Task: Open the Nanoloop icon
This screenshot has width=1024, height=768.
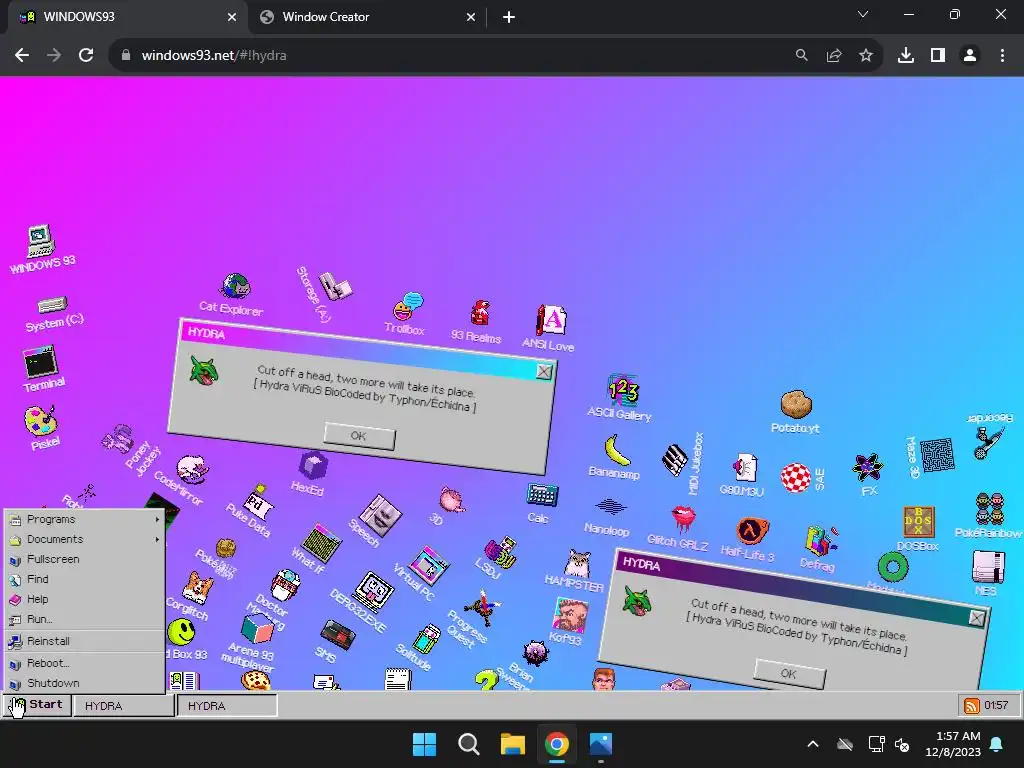Action: (611, 506)
